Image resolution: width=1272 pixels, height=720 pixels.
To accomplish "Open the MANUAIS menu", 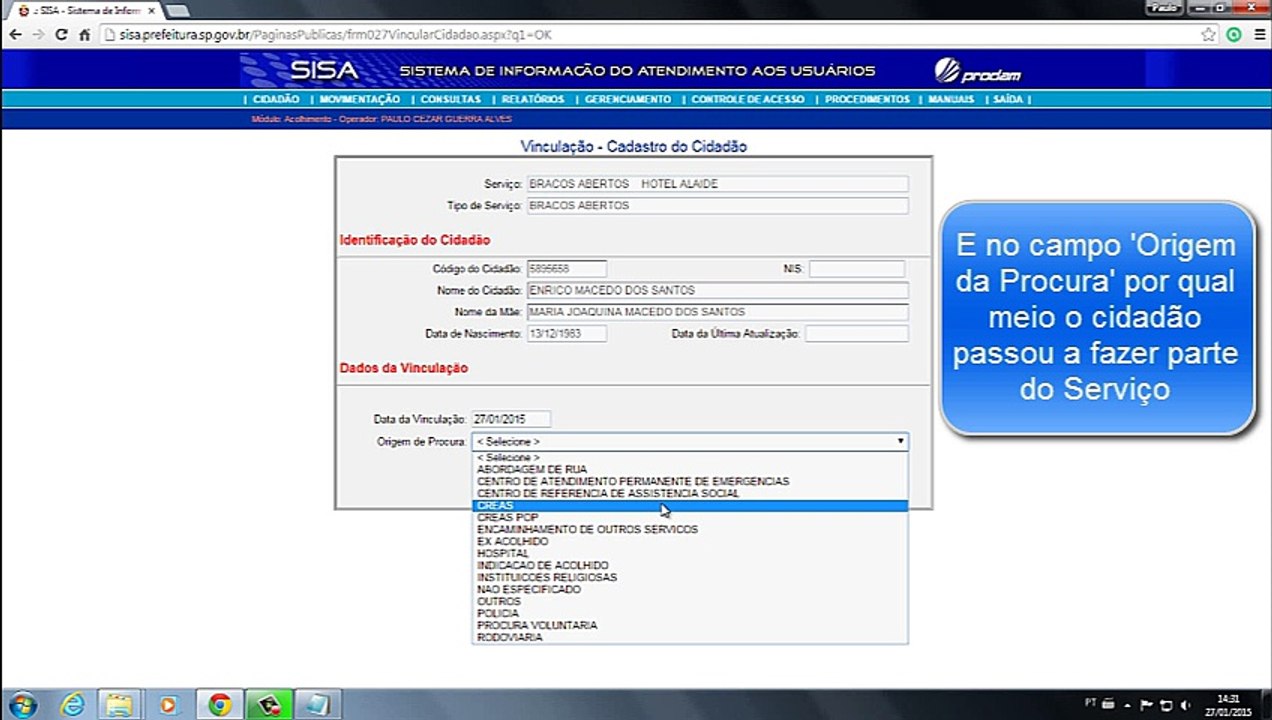I will click(951, 100).
